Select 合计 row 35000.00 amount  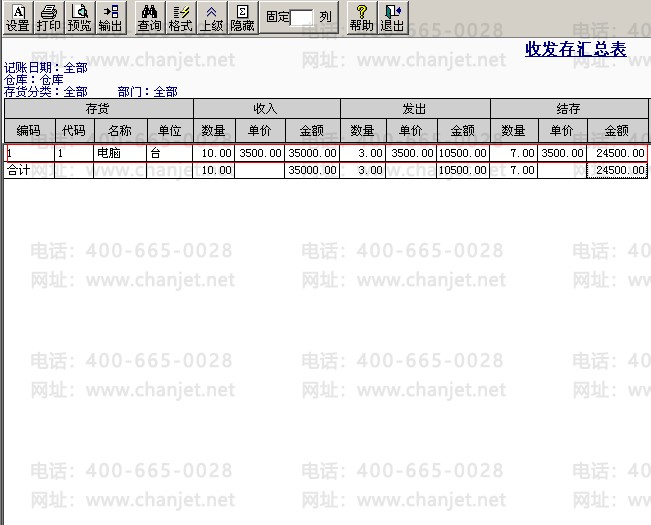point(312,170)
